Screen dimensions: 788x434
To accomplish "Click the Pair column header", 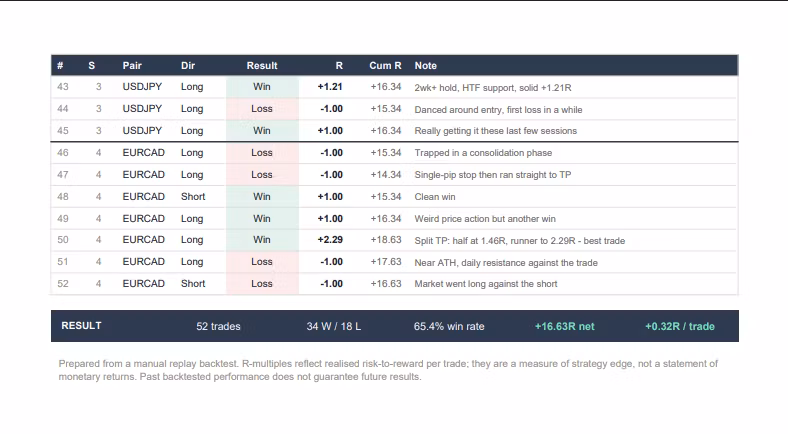I will 132,66.
